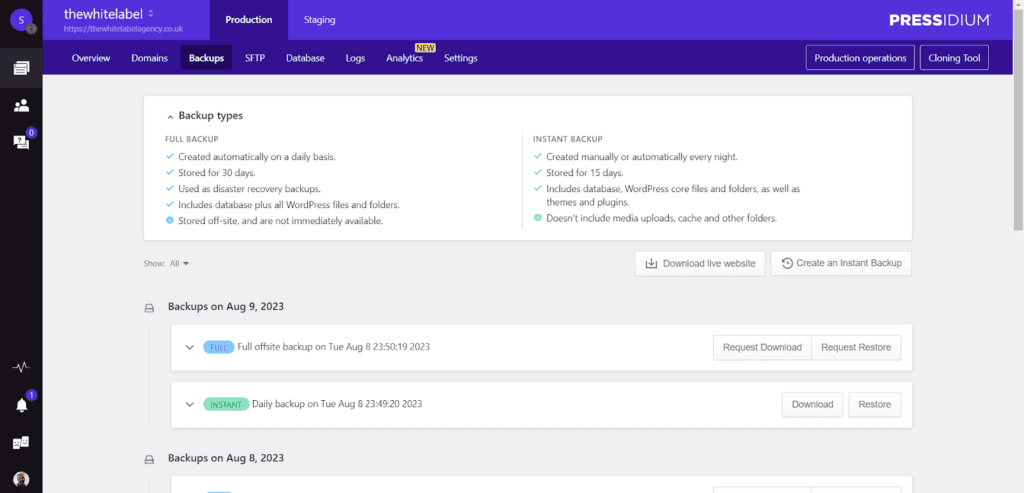Image resolution: width=1024 pixels, height=493 pixels.
Task: Click the Pressidium logo
Action: 940,20
